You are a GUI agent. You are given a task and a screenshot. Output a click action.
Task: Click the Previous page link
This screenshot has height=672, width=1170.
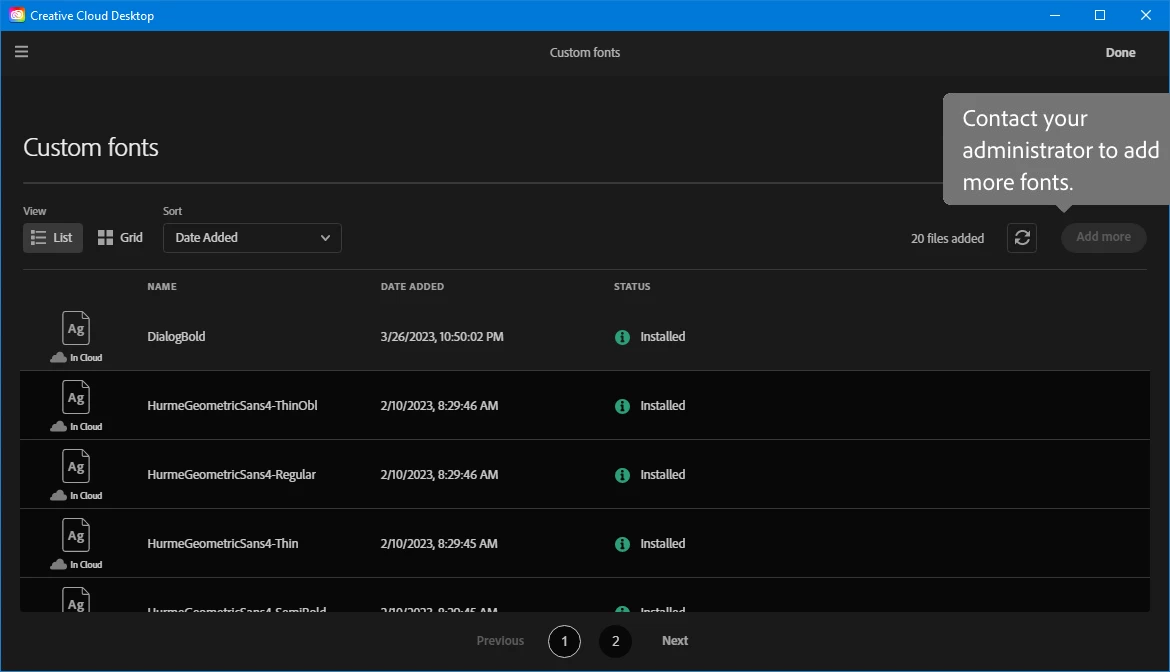pos(500,641)
